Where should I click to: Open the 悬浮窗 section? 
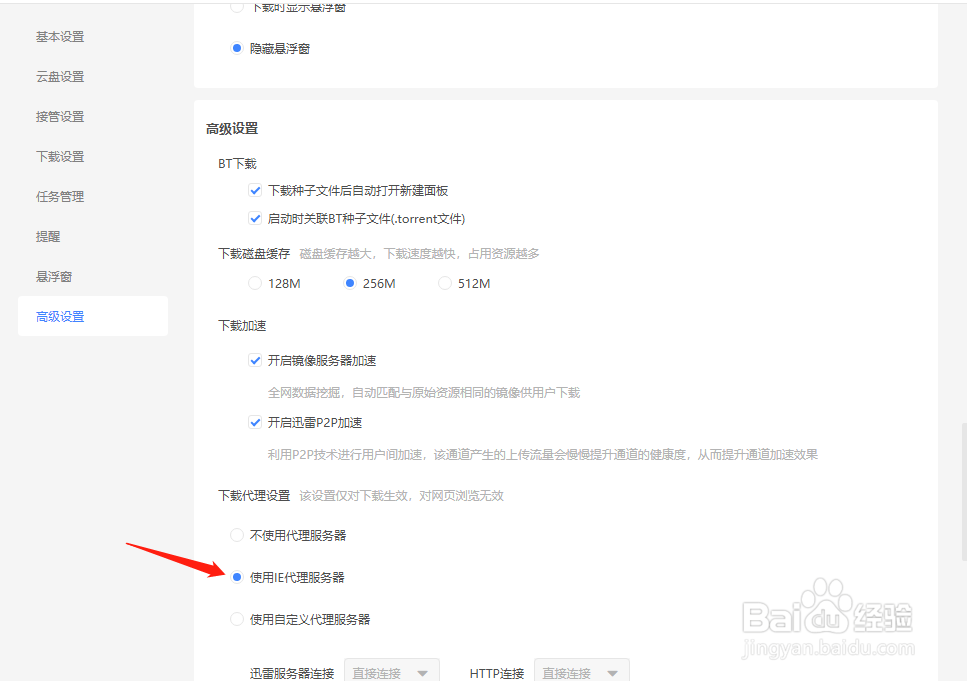coord(54,276)
